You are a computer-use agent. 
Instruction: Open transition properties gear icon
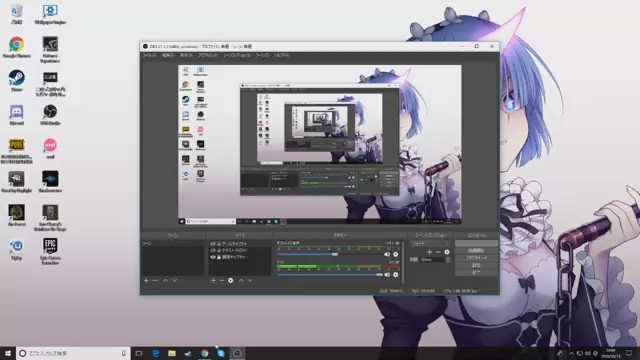pyautogui.click(x=447, y=252)
